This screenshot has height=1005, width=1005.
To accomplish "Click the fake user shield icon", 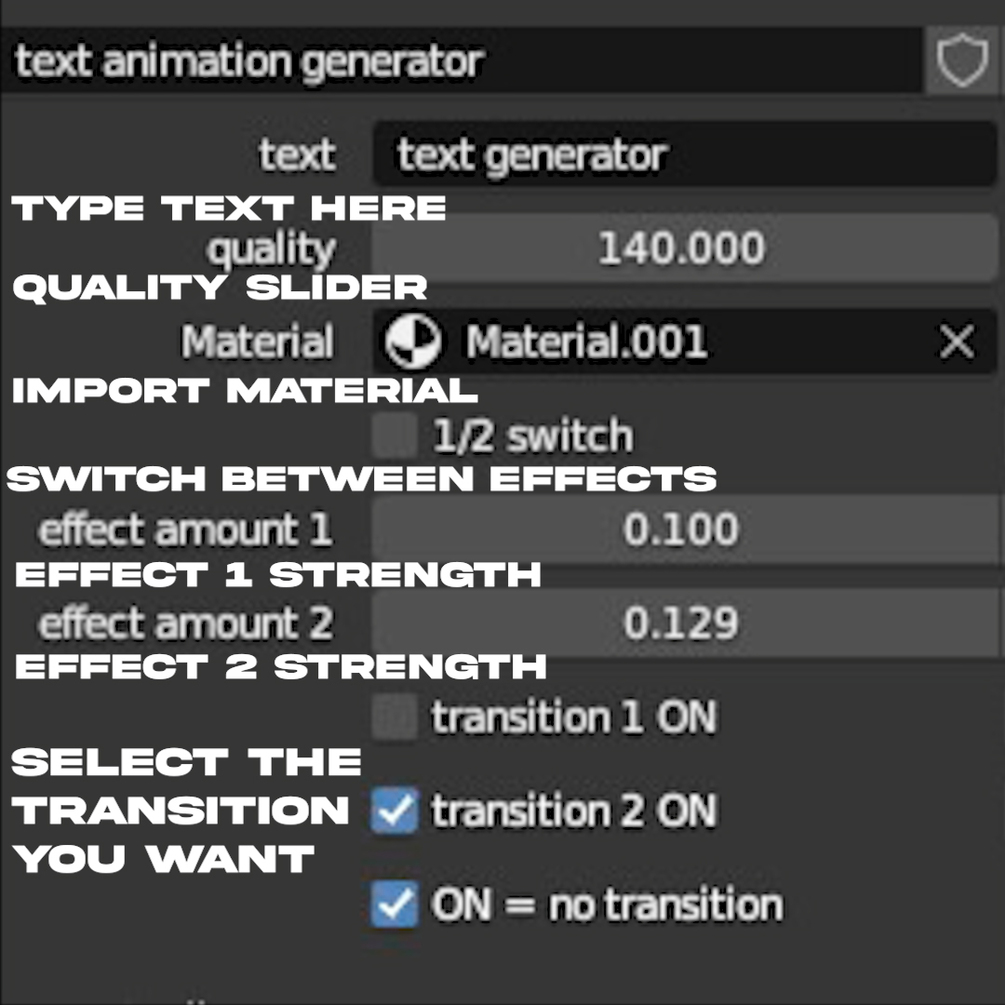I will [x=962, y=62].
